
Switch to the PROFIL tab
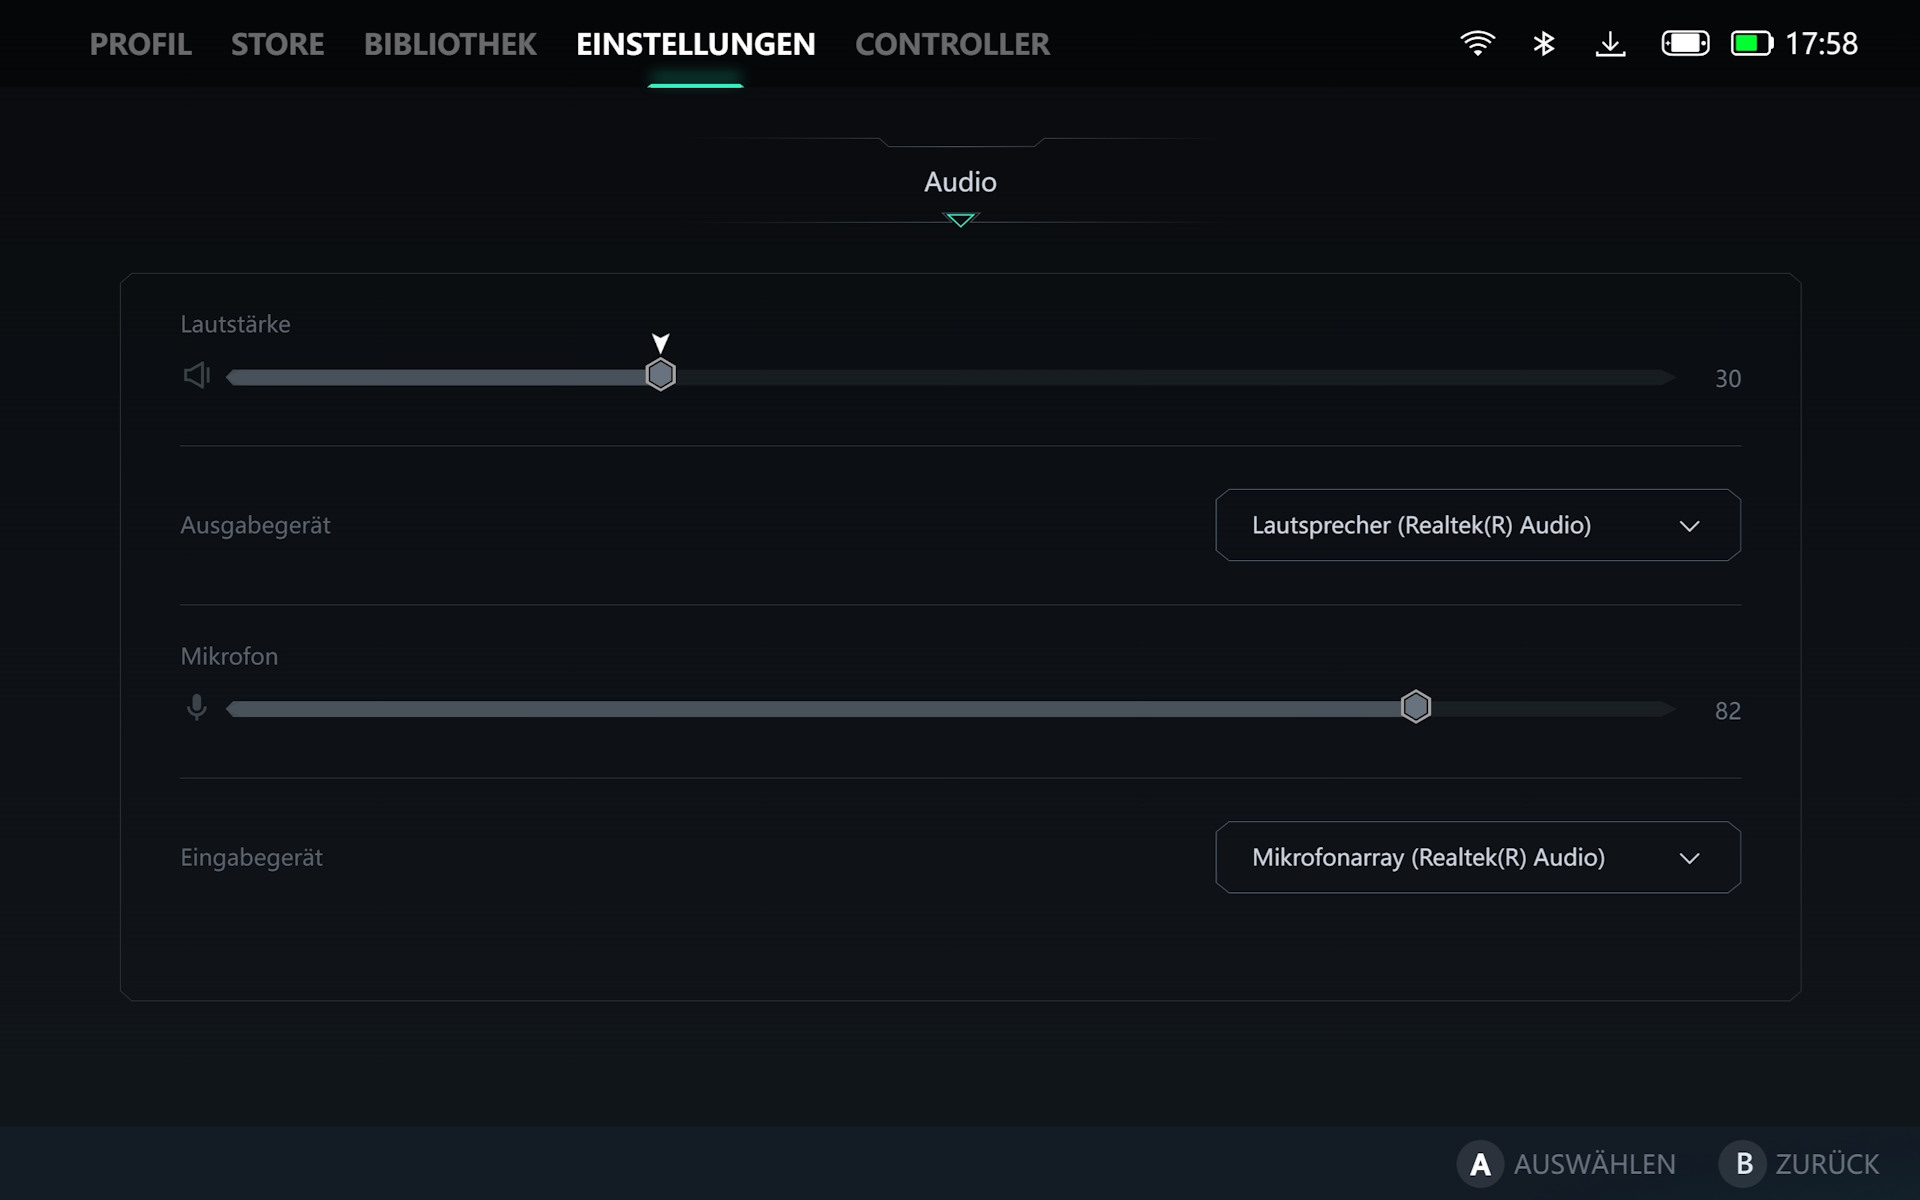[x=140, y=44]
